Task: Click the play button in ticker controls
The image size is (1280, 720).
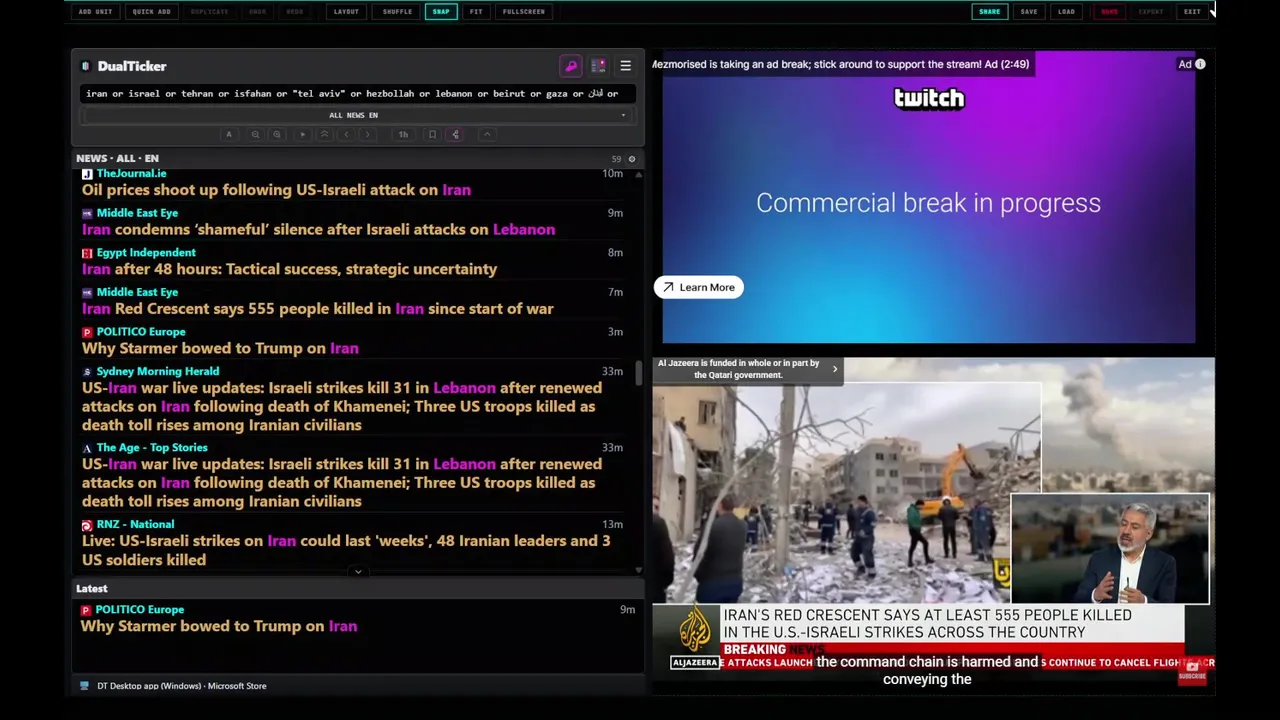Action: click(x=302, y=134)
